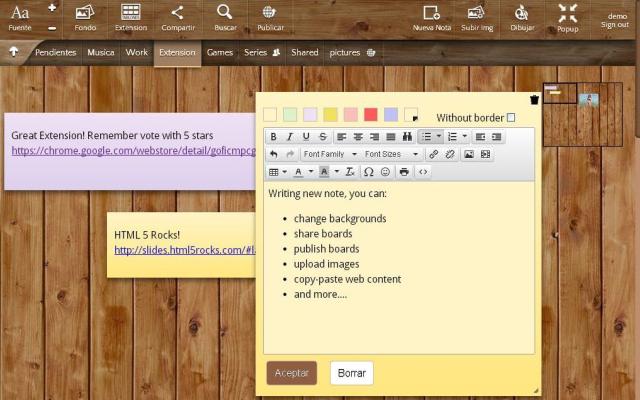Open the chrome.google.com webstore link
This screenshot has height=400, width=640.
coord(133,151)
